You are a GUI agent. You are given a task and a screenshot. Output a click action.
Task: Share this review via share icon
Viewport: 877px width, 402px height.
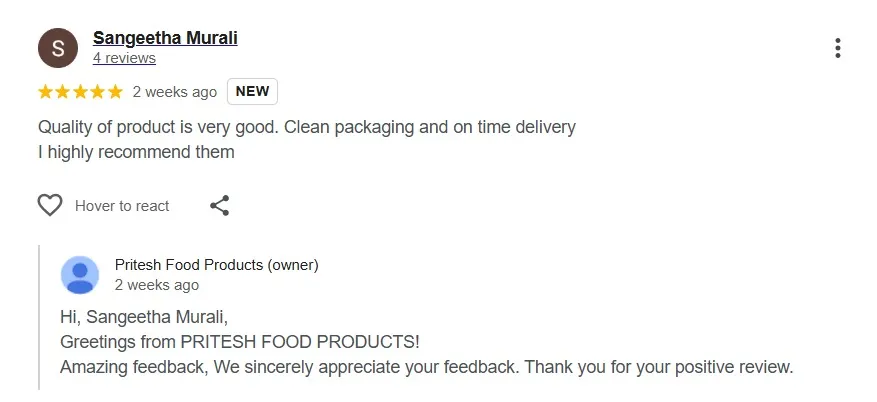(x=220, y=206)
